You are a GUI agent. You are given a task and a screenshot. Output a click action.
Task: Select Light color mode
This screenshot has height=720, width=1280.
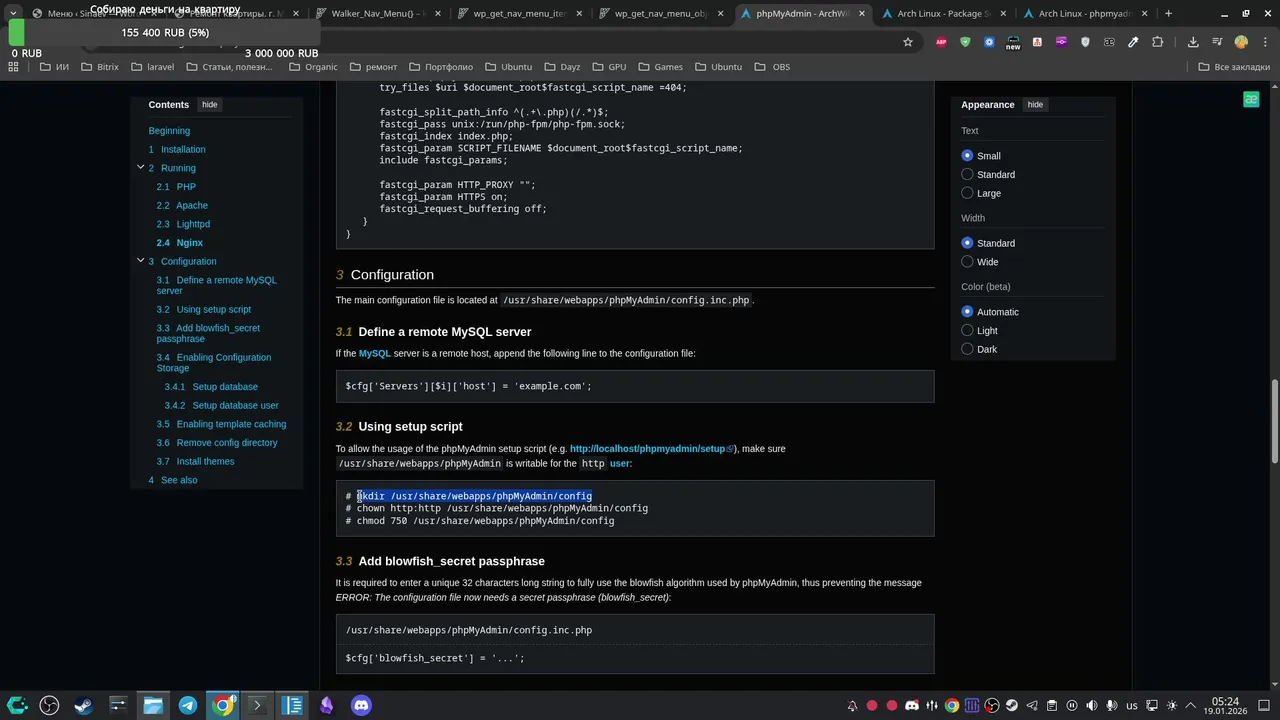pos(967,331)
